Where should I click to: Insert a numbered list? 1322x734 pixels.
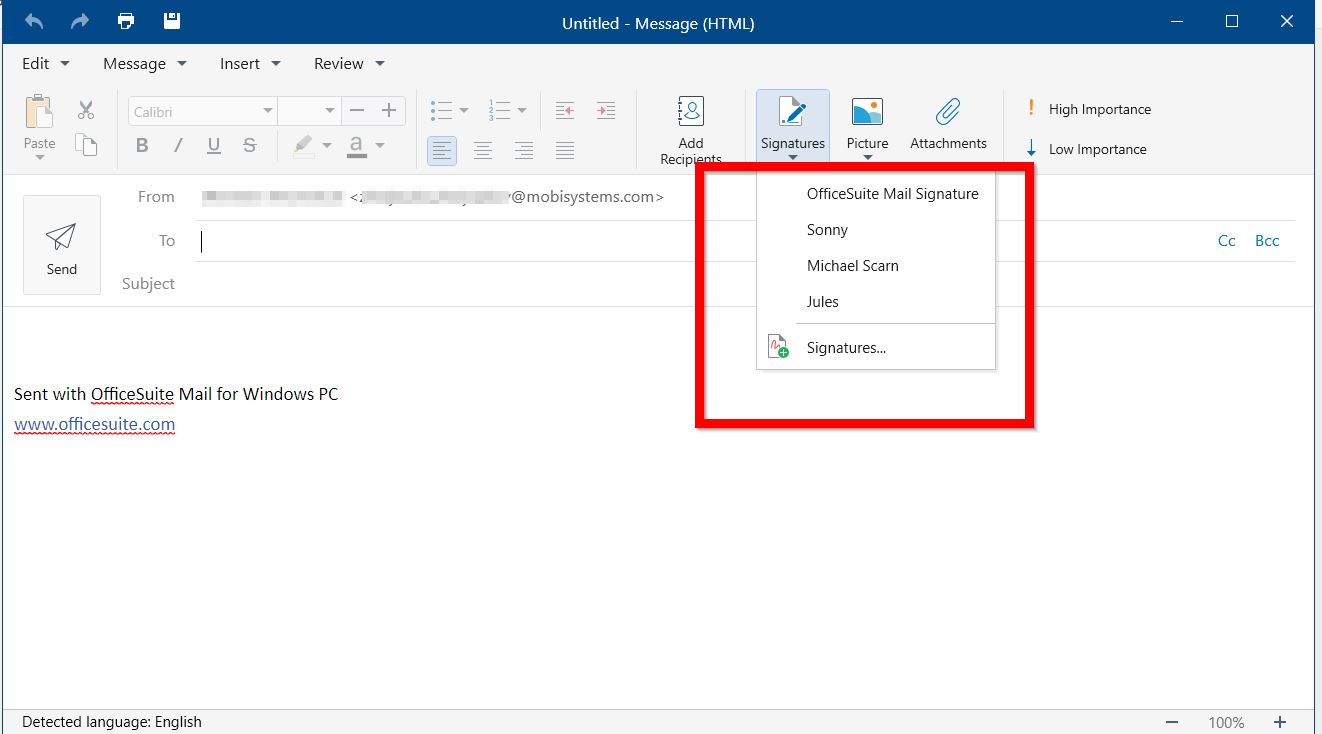point(499,110)
